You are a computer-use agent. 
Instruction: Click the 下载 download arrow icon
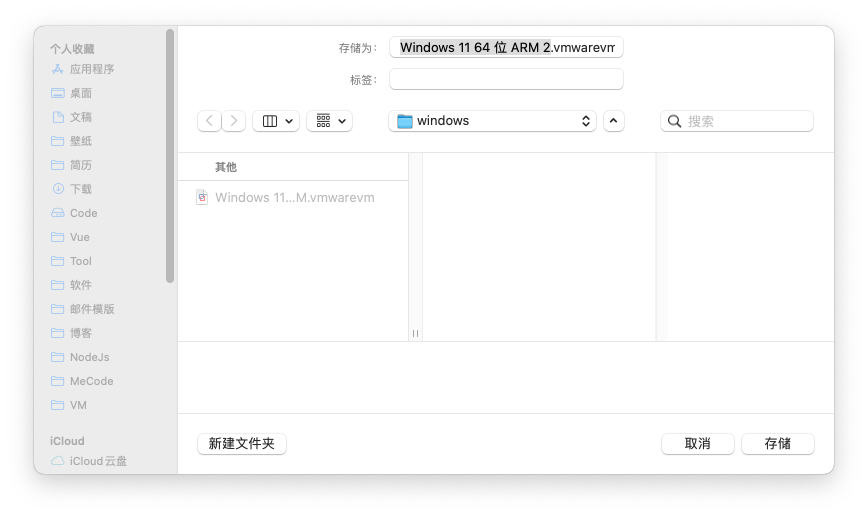pyautogui.click(x=58, y=189)
